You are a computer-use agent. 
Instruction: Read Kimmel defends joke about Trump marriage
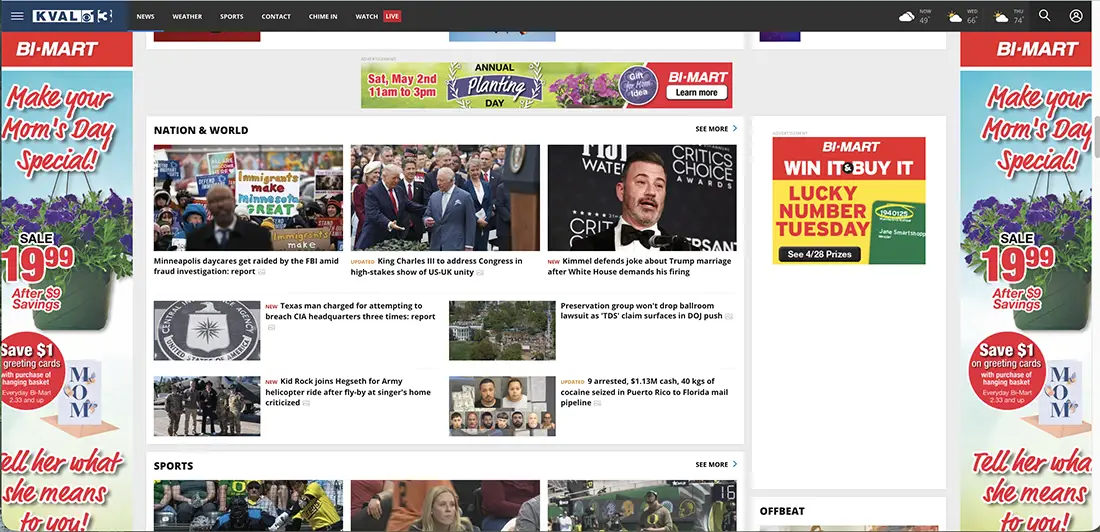point(639,266)
